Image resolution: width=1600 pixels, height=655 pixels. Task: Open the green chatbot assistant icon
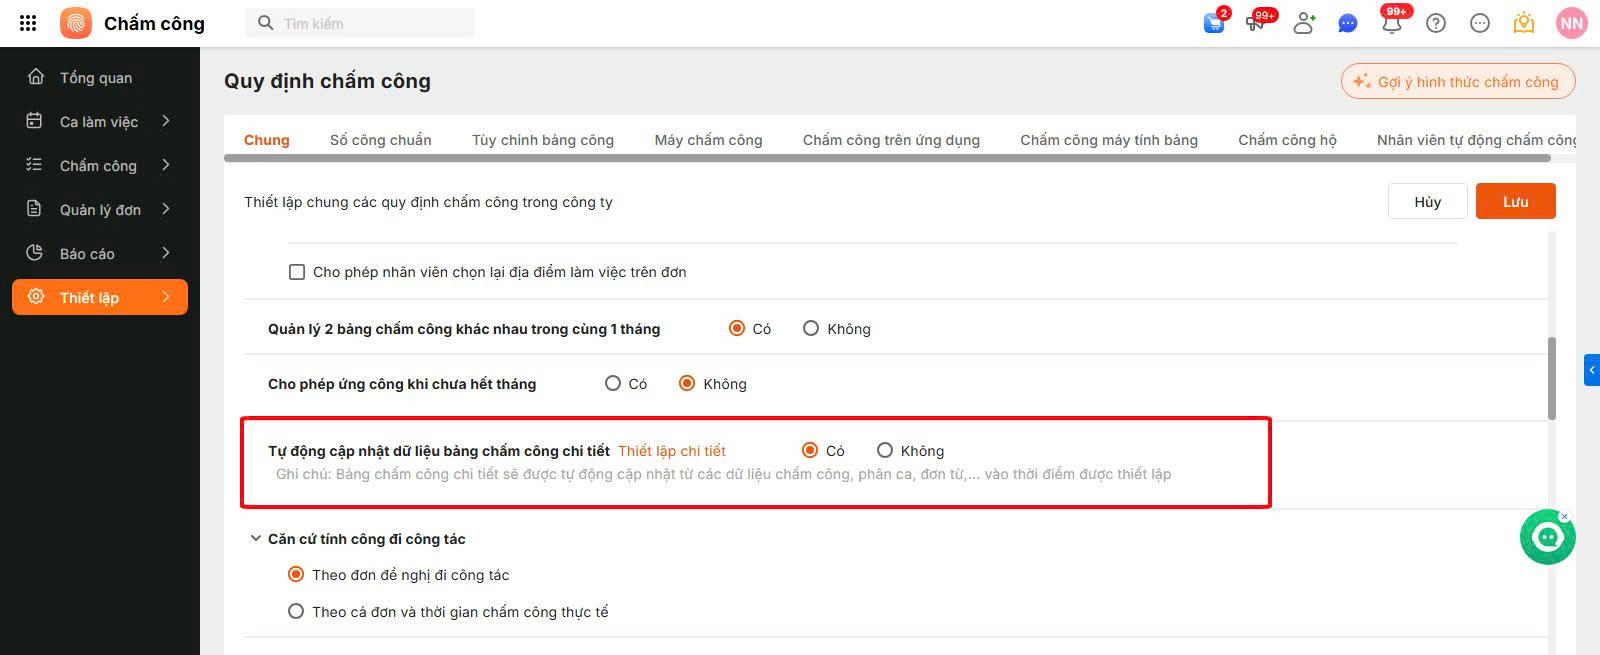point(1547,538)
